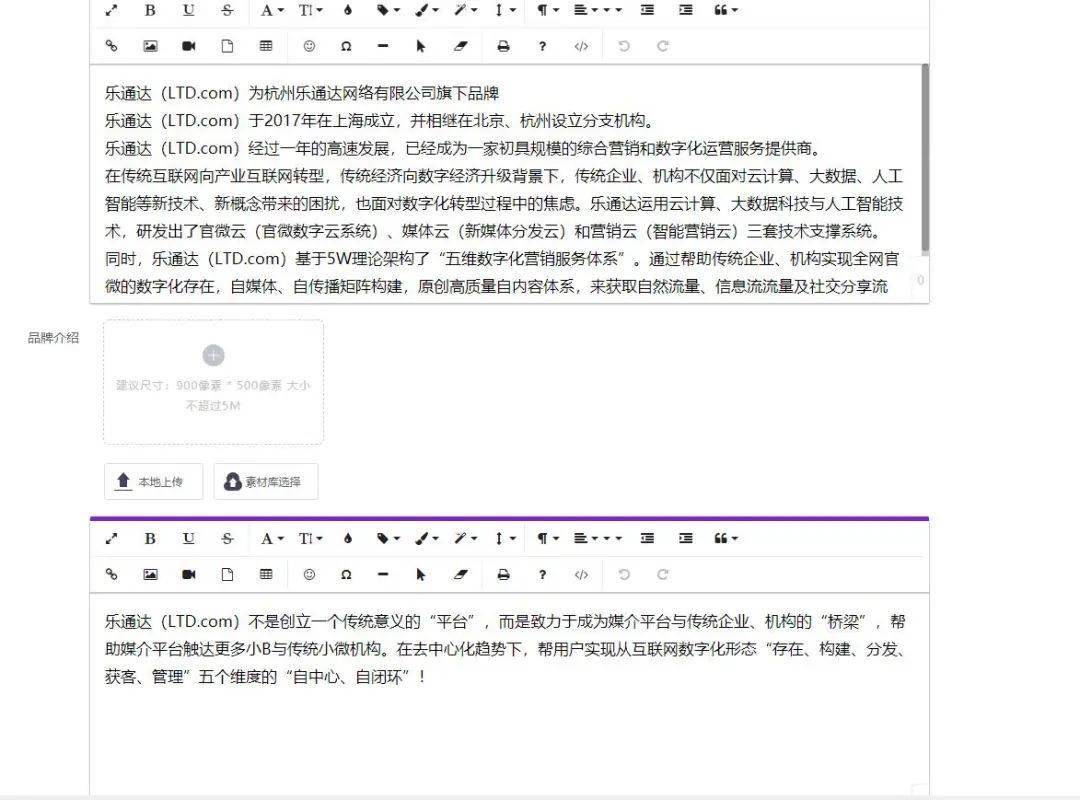Insert a link using the upper editor toolbar
This screenshot has height=800, width=1080.
[x=112, y=46]
